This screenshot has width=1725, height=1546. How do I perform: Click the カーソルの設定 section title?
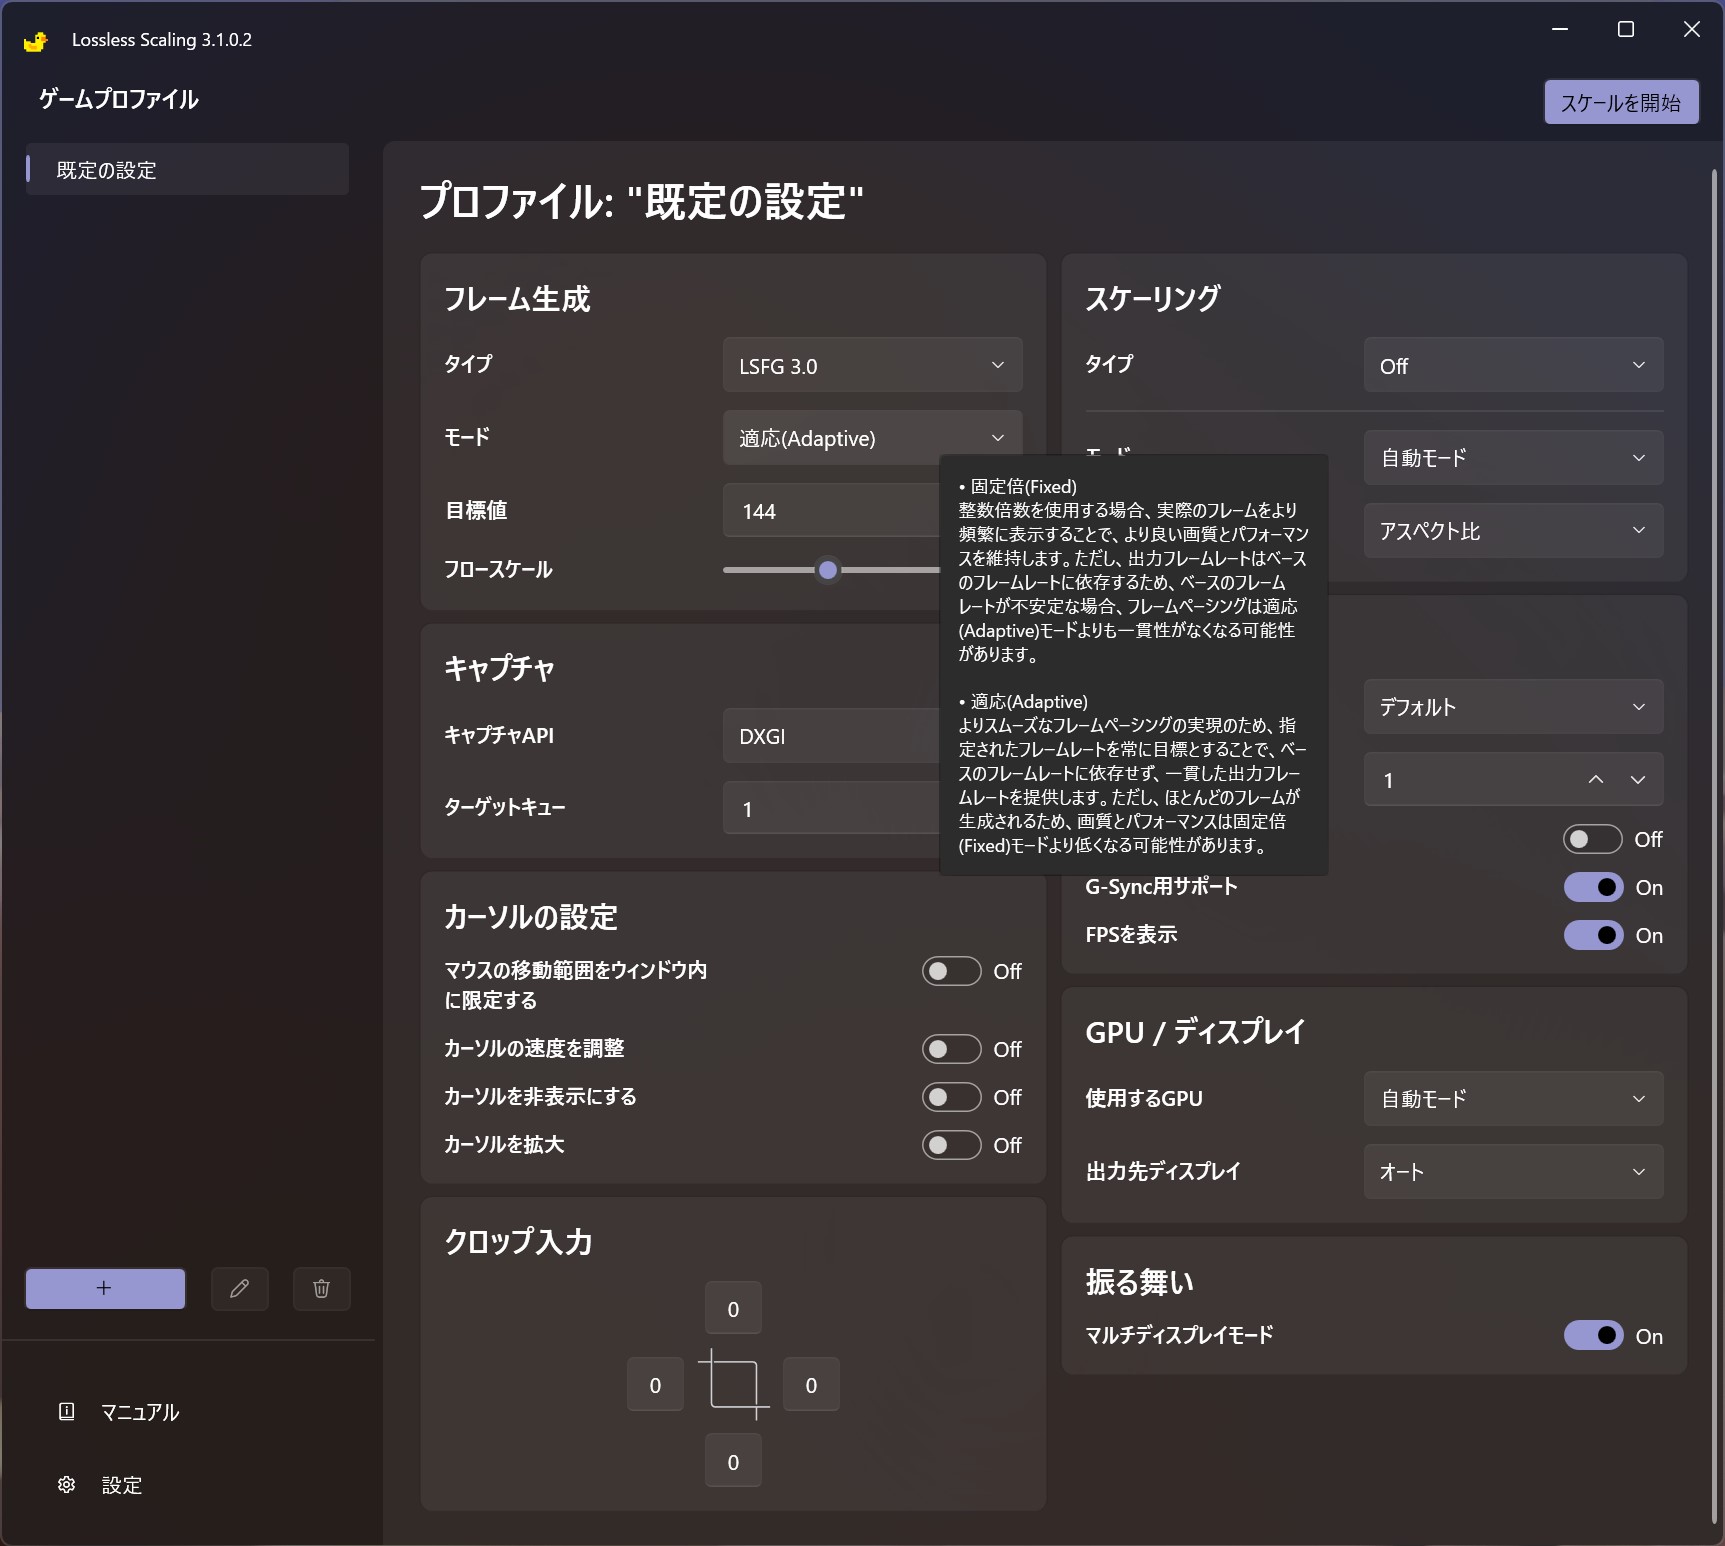(531, 917)
